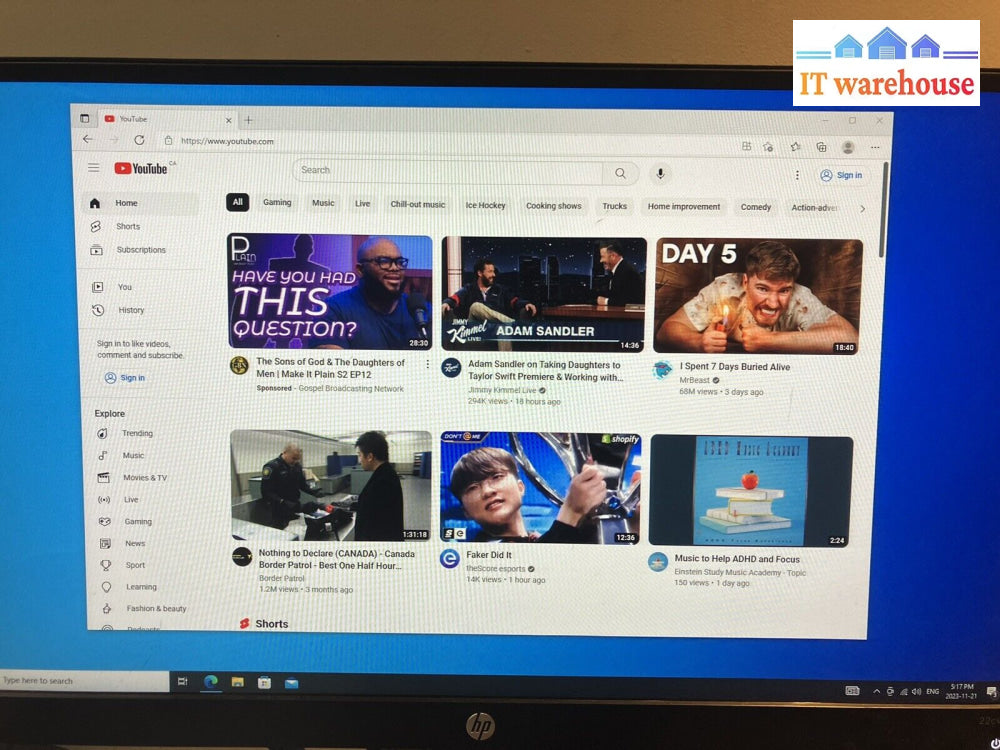
Task: Select the Gaming filter chip
Action: pos(277,203)
